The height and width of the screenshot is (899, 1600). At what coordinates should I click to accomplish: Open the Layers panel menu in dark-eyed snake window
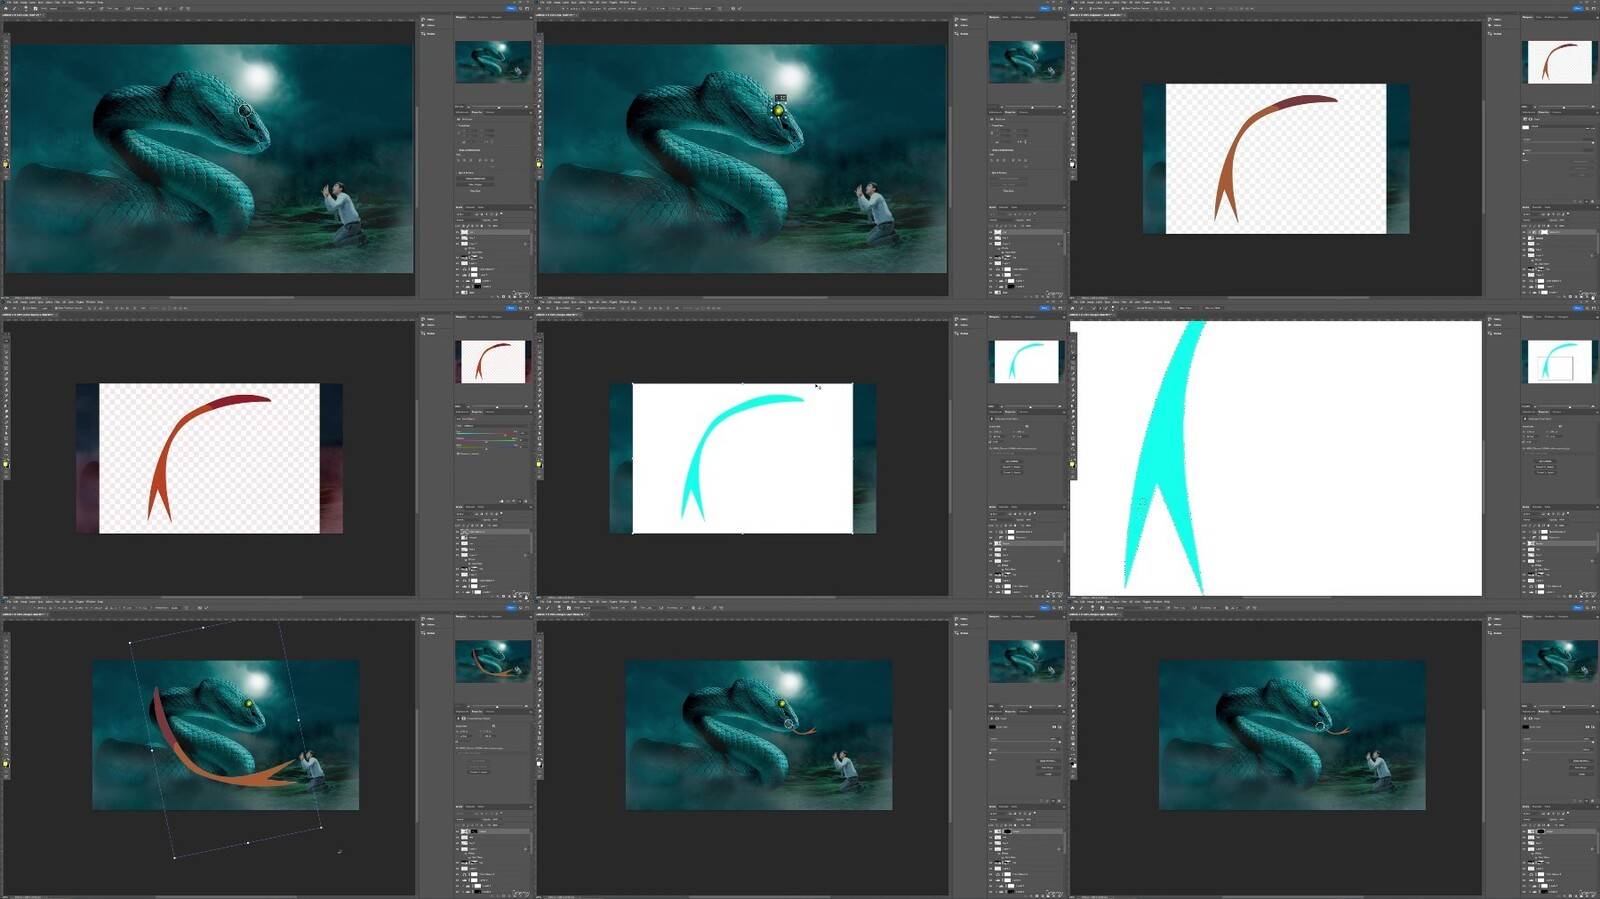tap(529, 207)
